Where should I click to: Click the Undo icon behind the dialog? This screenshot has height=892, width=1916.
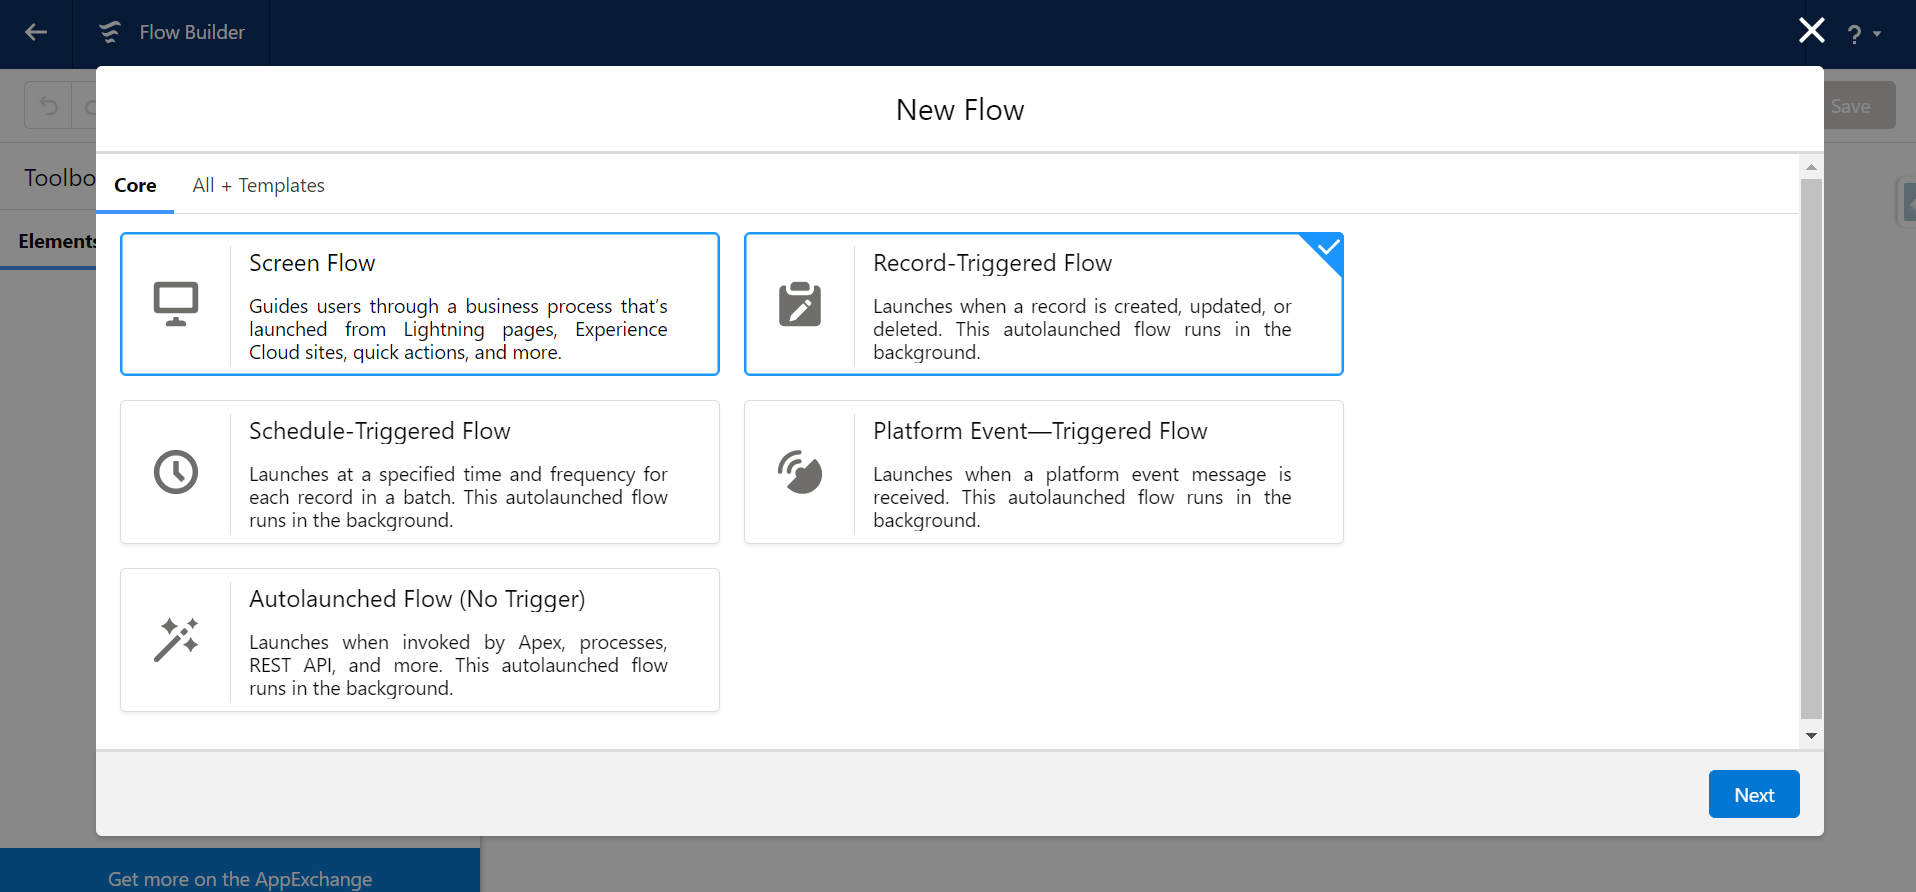pos(48,106)
